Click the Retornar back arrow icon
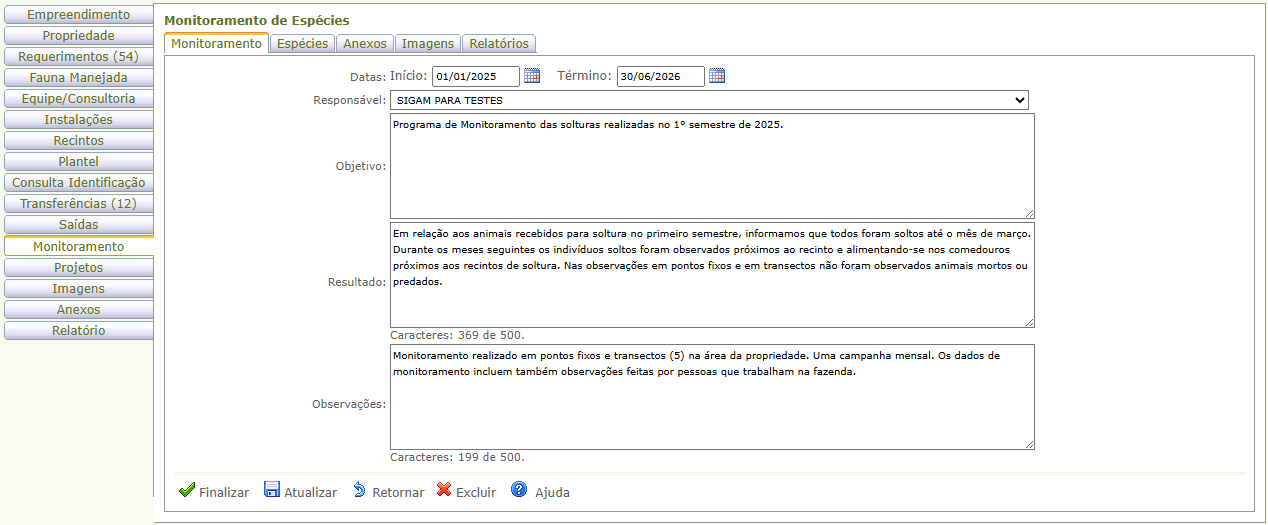 (x=359, y=490)
